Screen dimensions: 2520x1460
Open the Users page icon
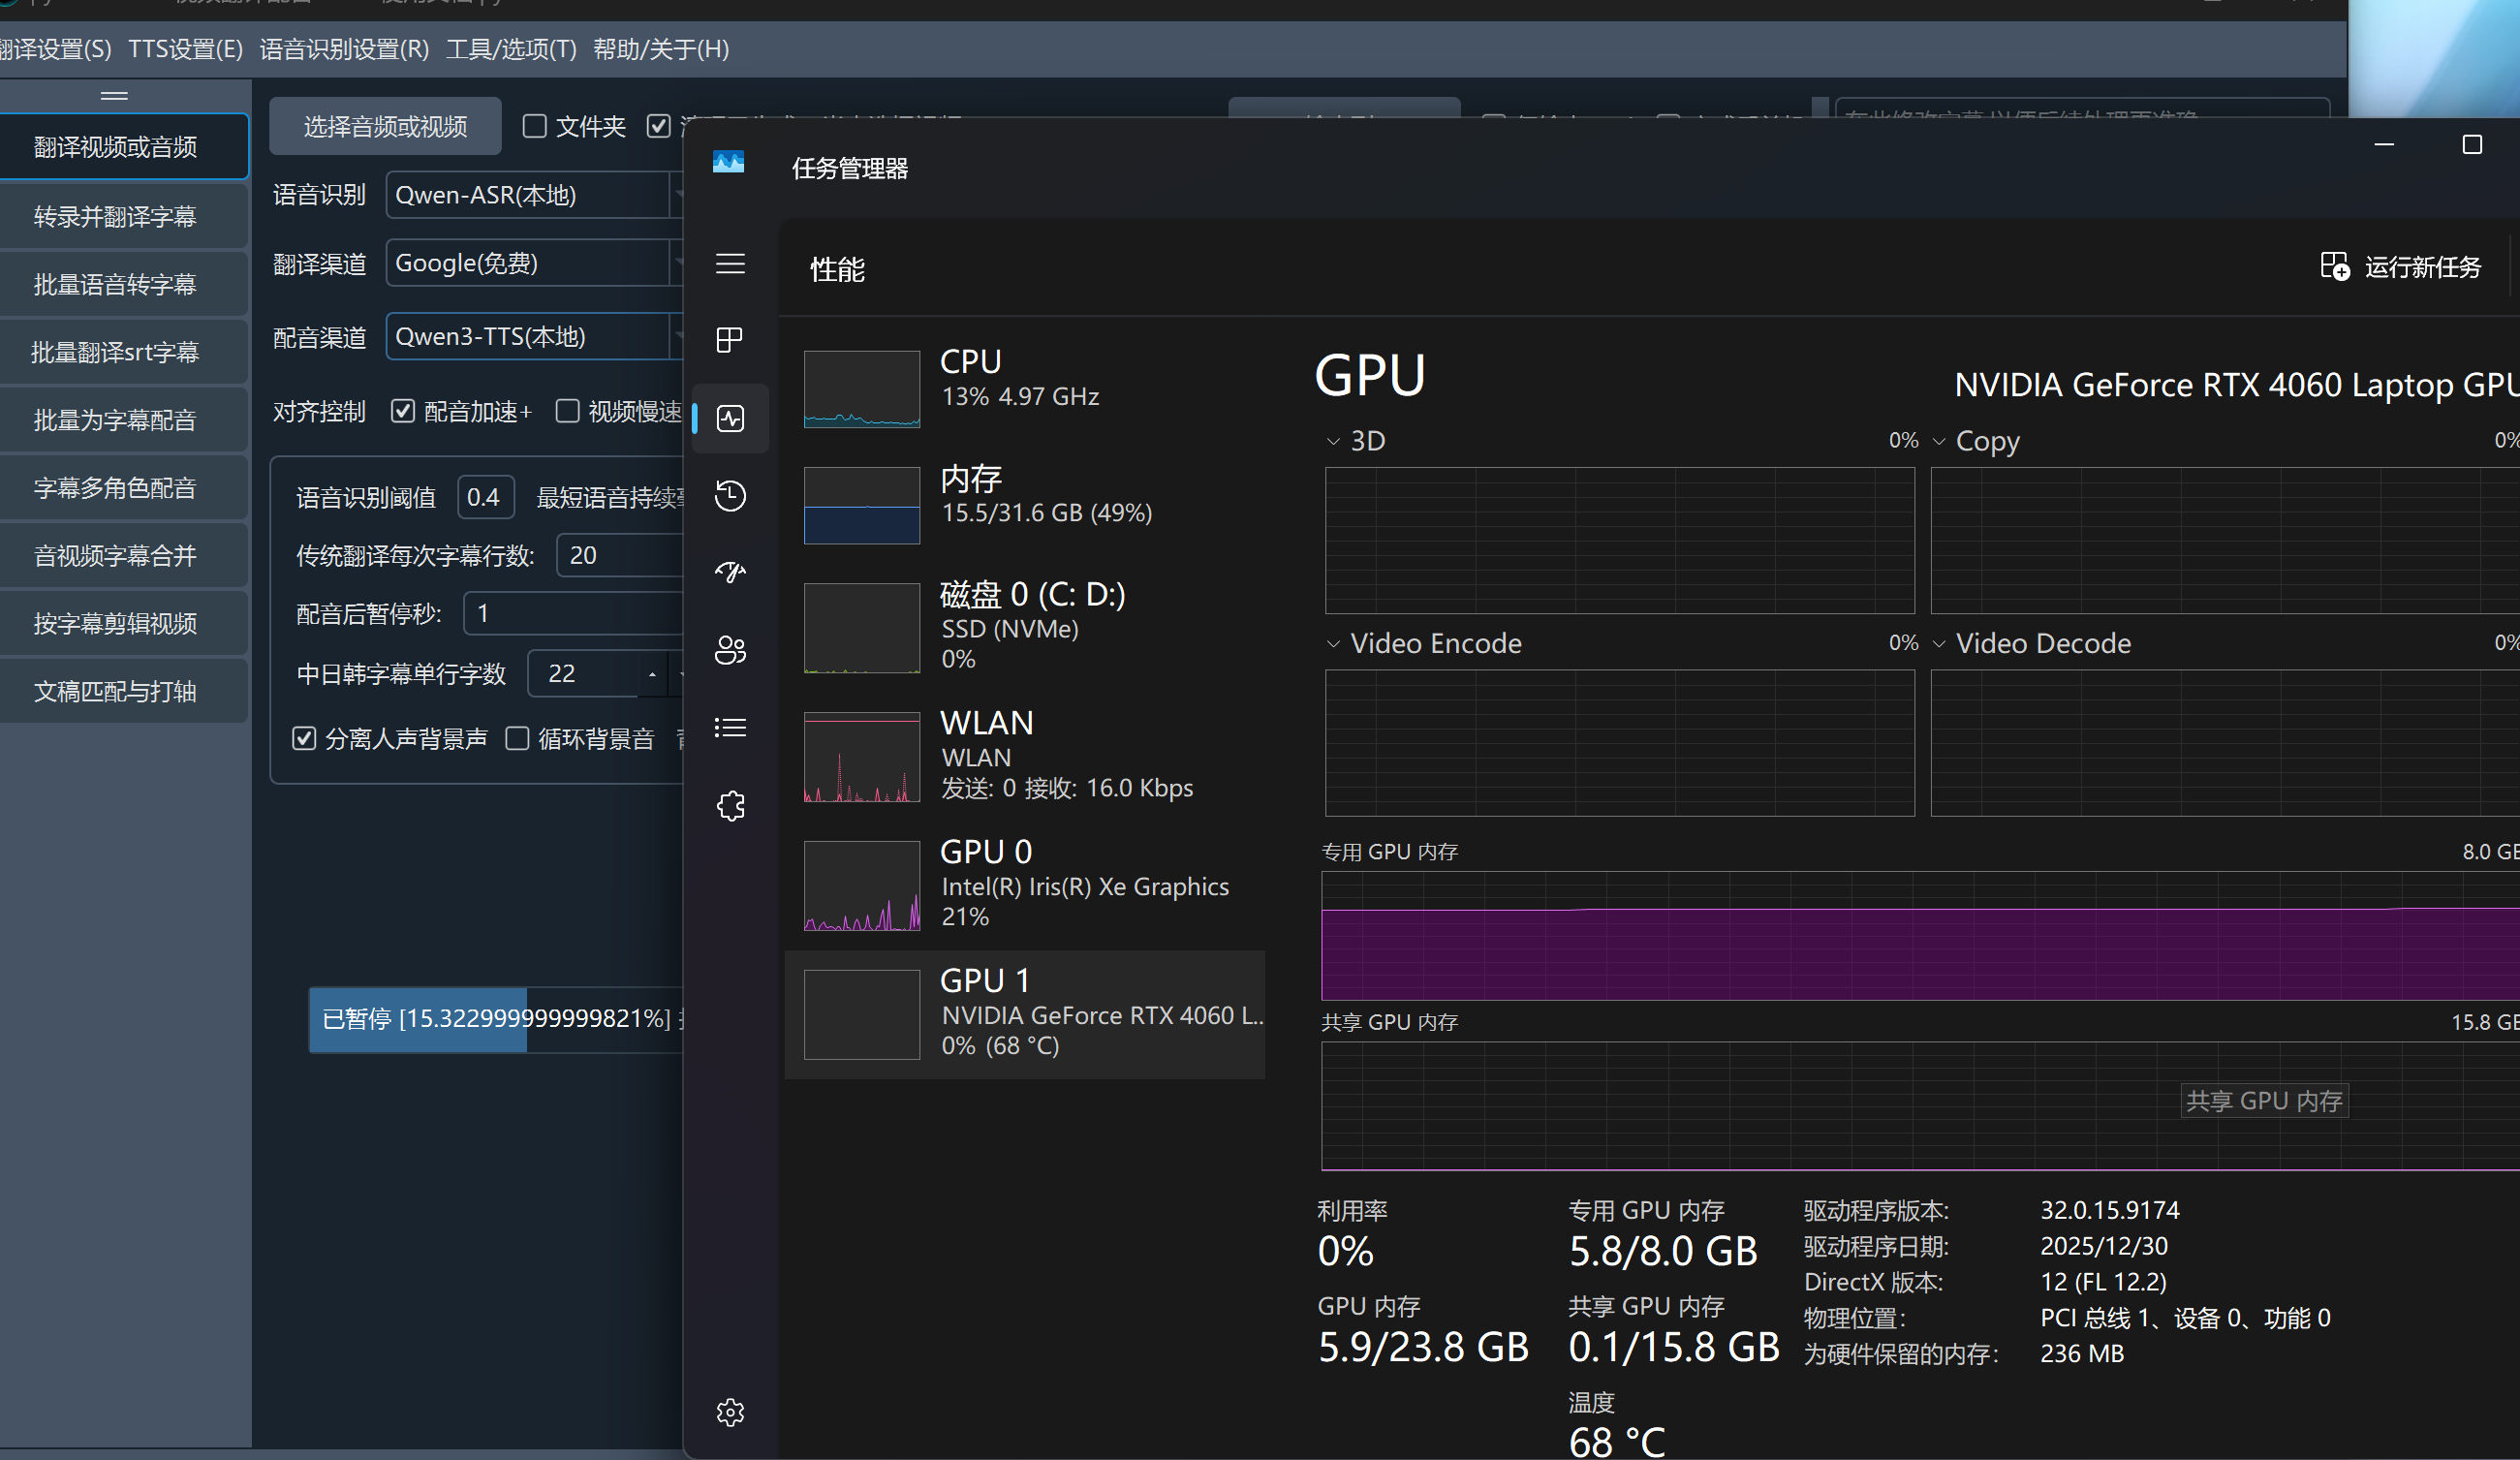point(730,650)
